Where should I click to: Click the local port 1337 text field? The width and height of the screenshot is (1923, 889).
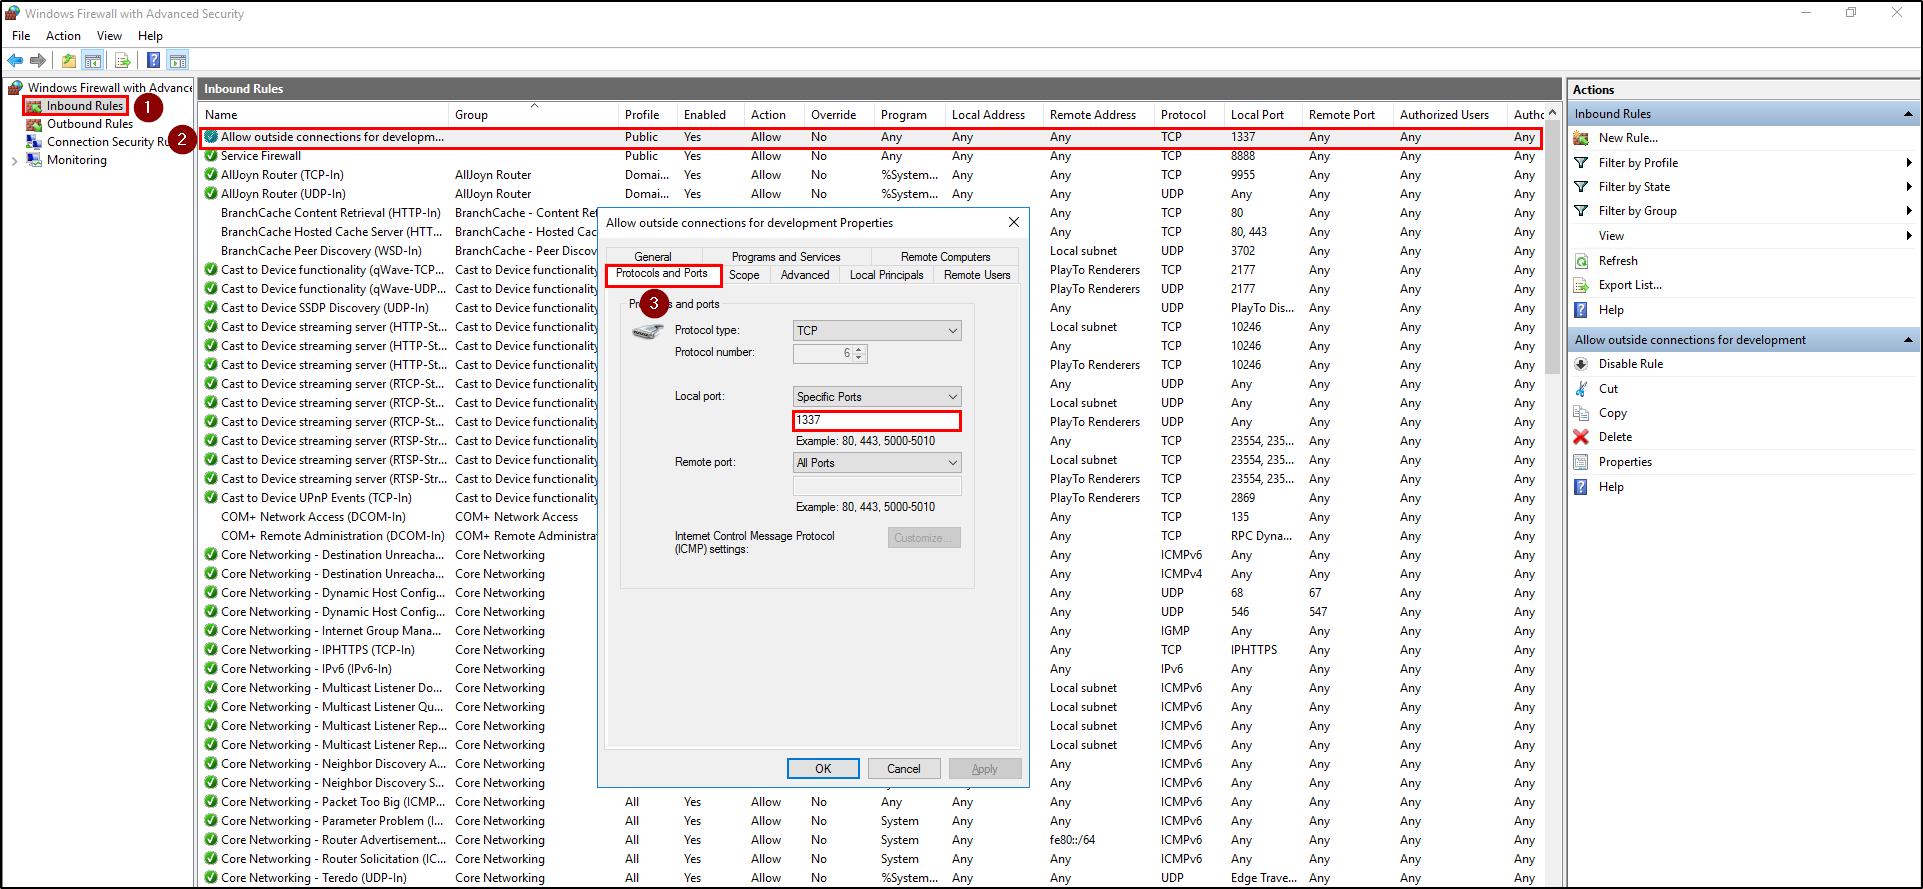tap(876, 421)
